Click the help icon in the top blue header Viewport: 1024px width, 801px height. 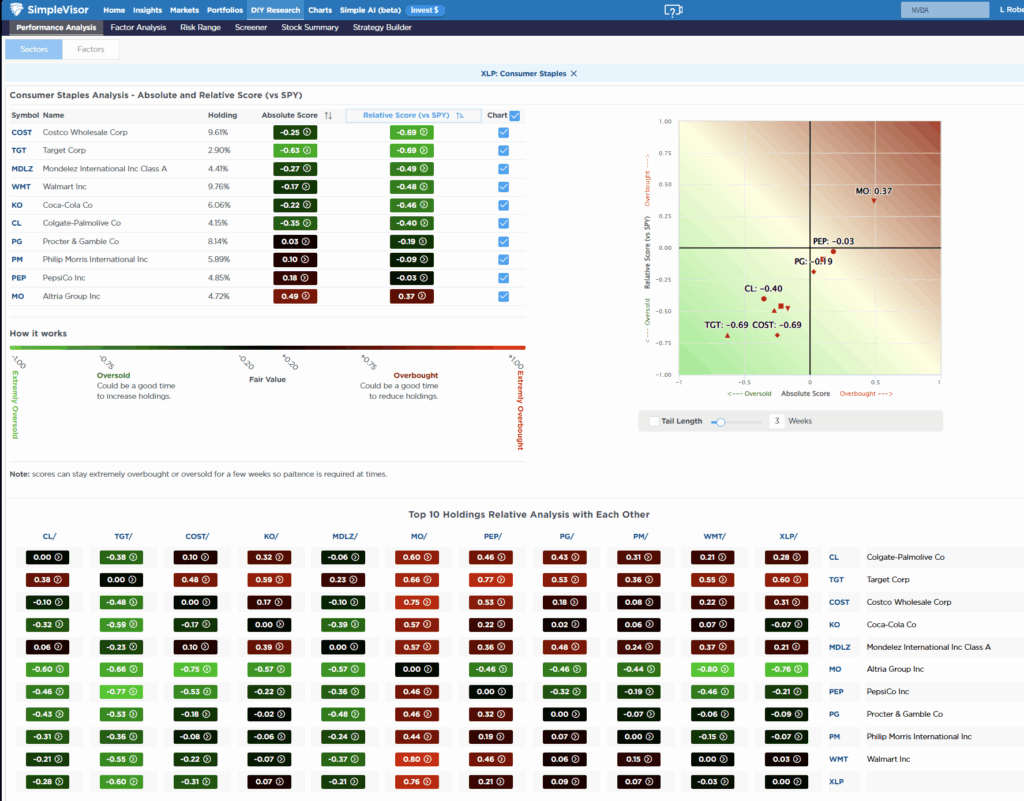tap(673, 10)
